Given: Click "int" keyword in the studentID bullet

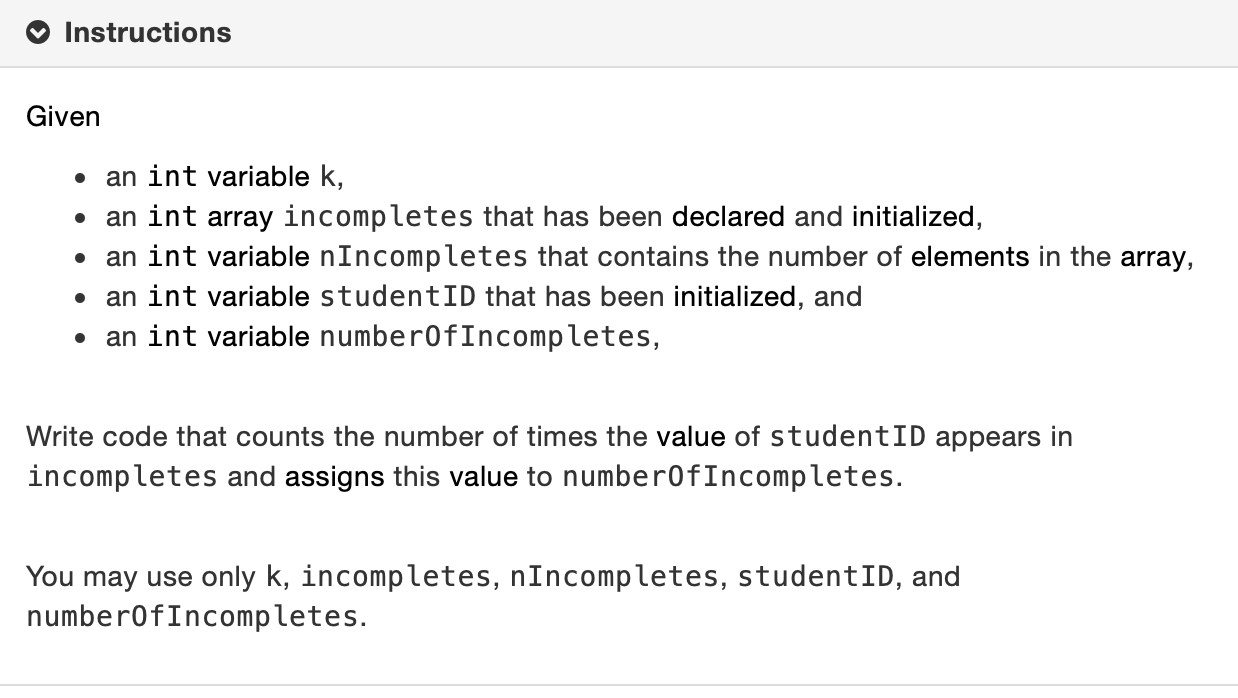Looking at the screenshot, I should coord(173,296).
